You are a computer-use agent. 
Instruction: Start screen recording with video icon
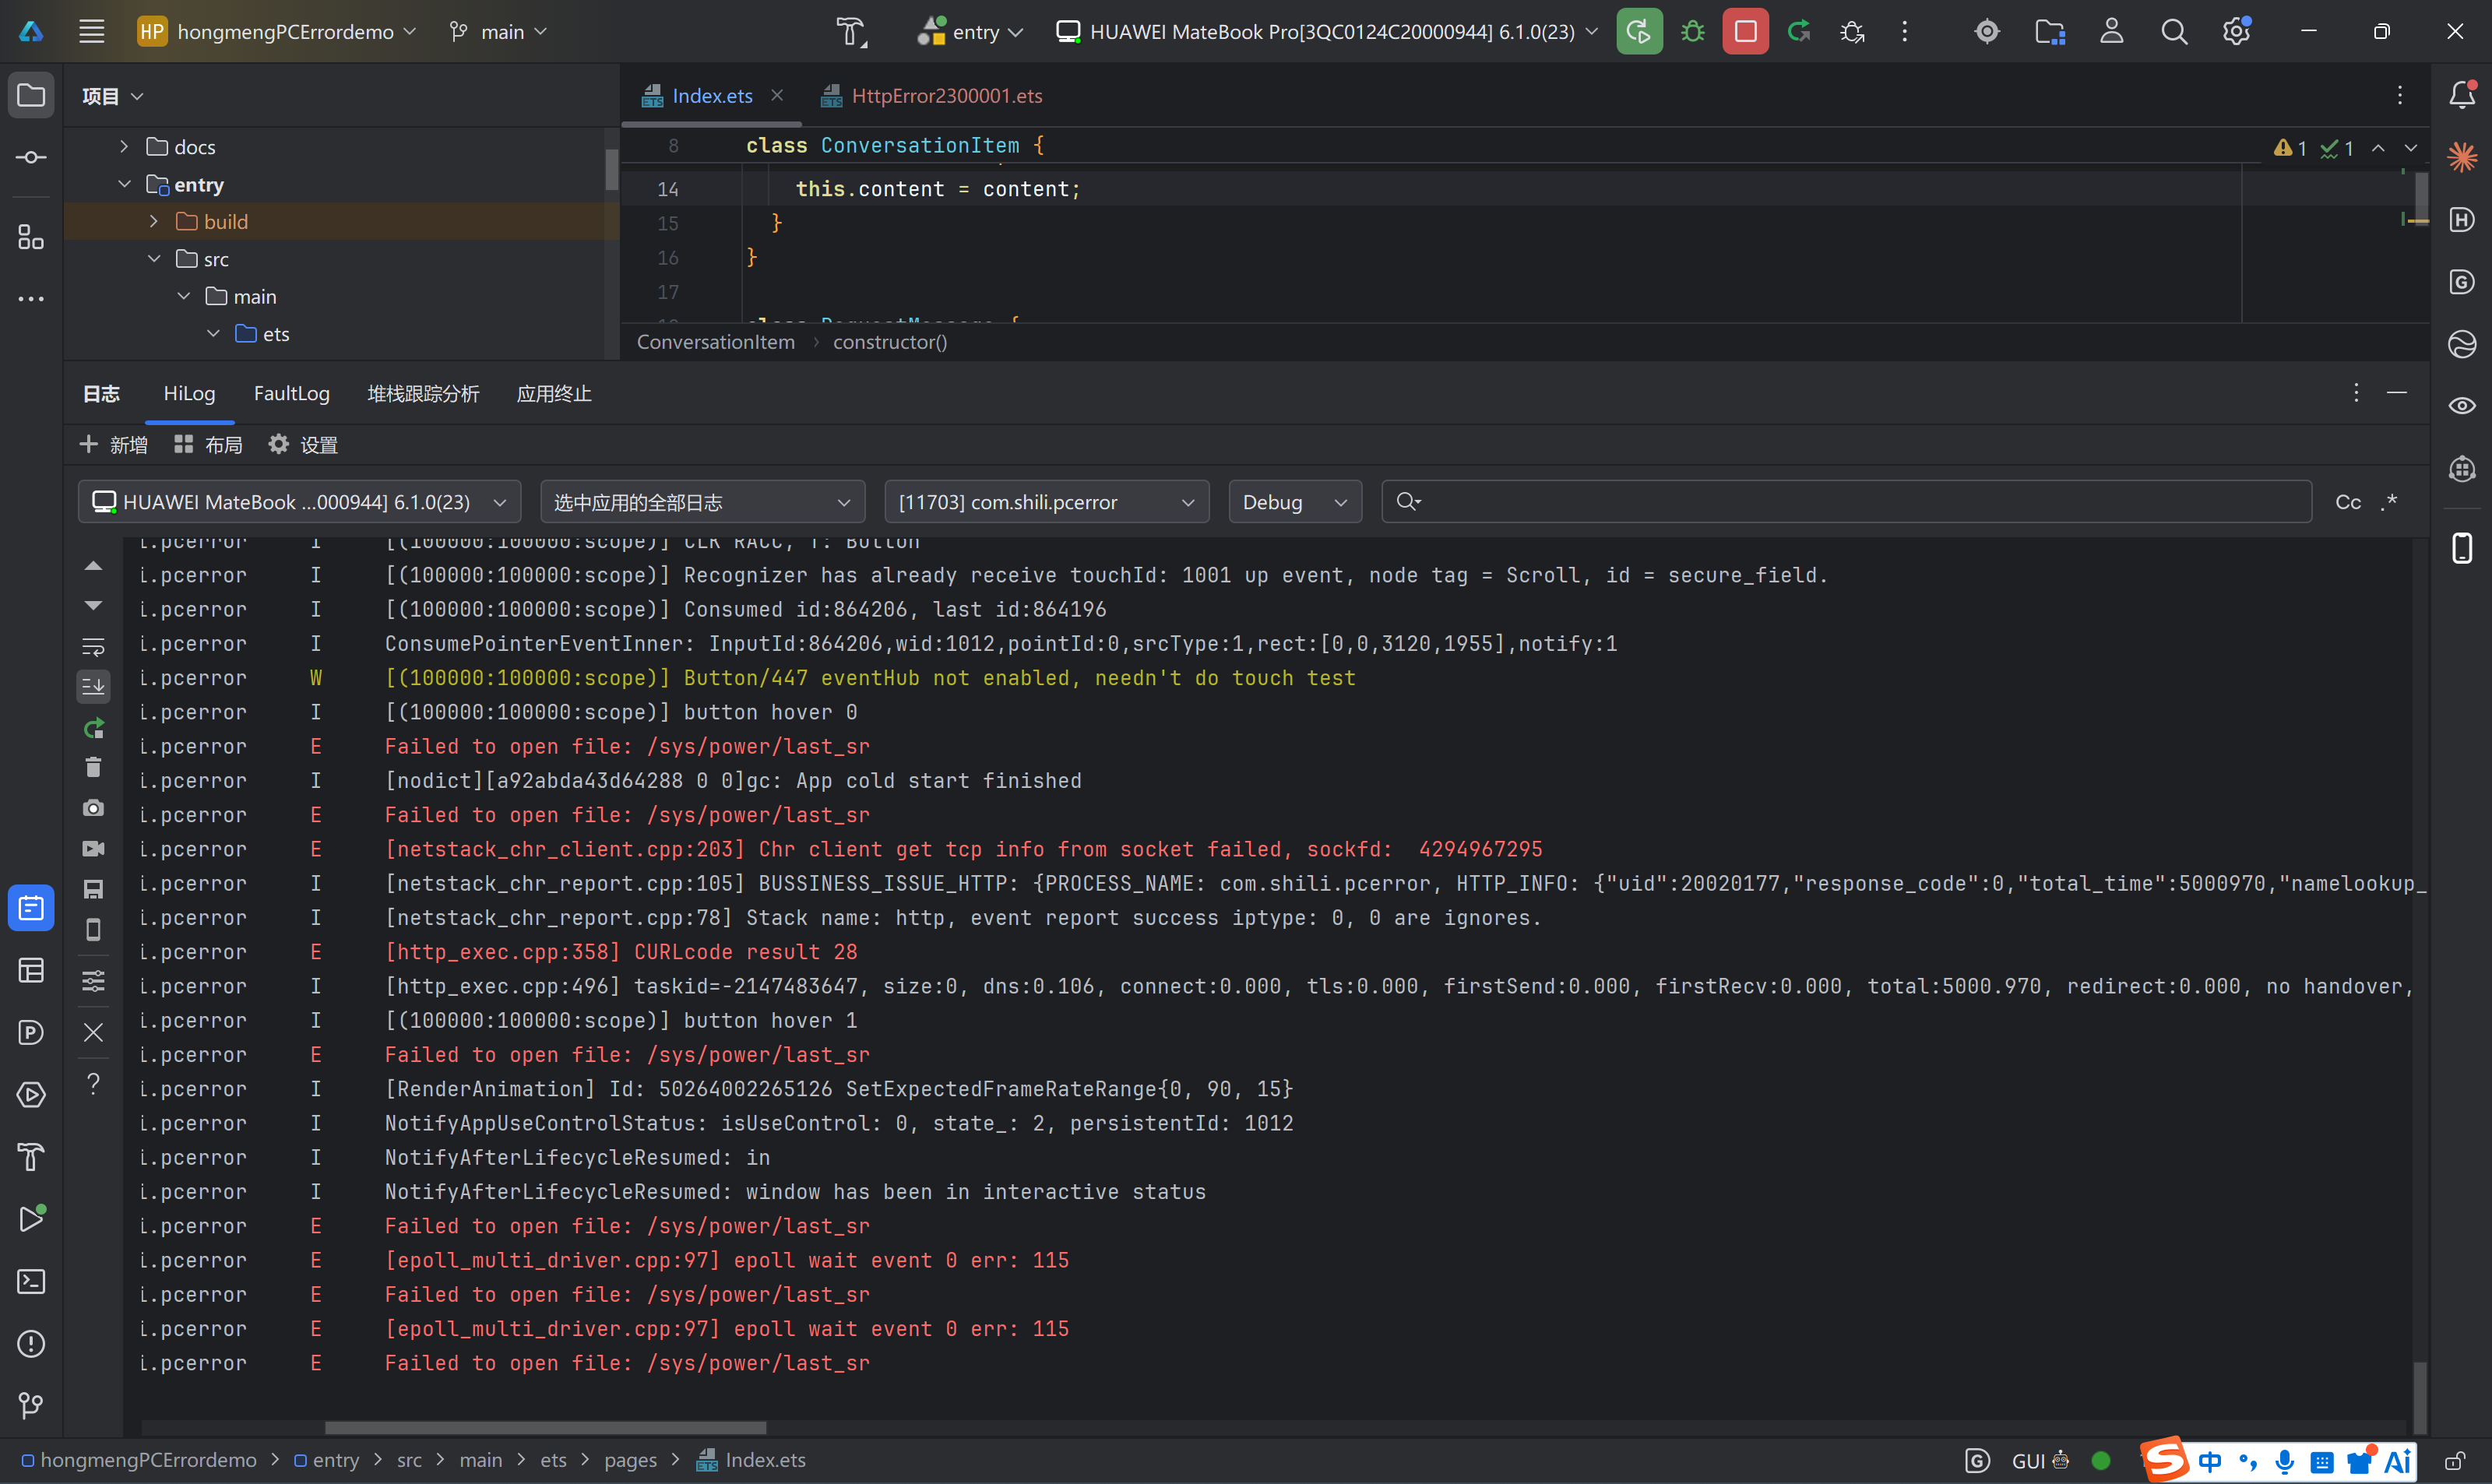point(93,849)
